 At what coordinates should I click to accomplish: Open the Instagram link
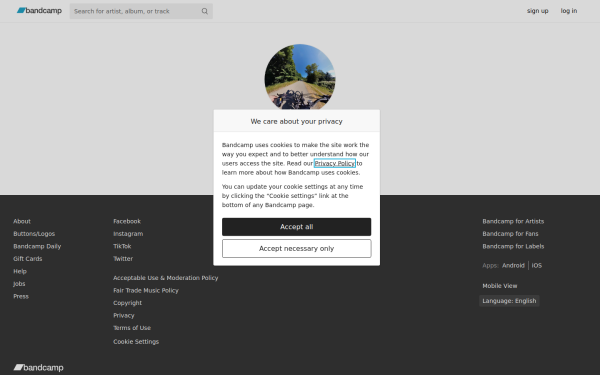coord(128,234)
